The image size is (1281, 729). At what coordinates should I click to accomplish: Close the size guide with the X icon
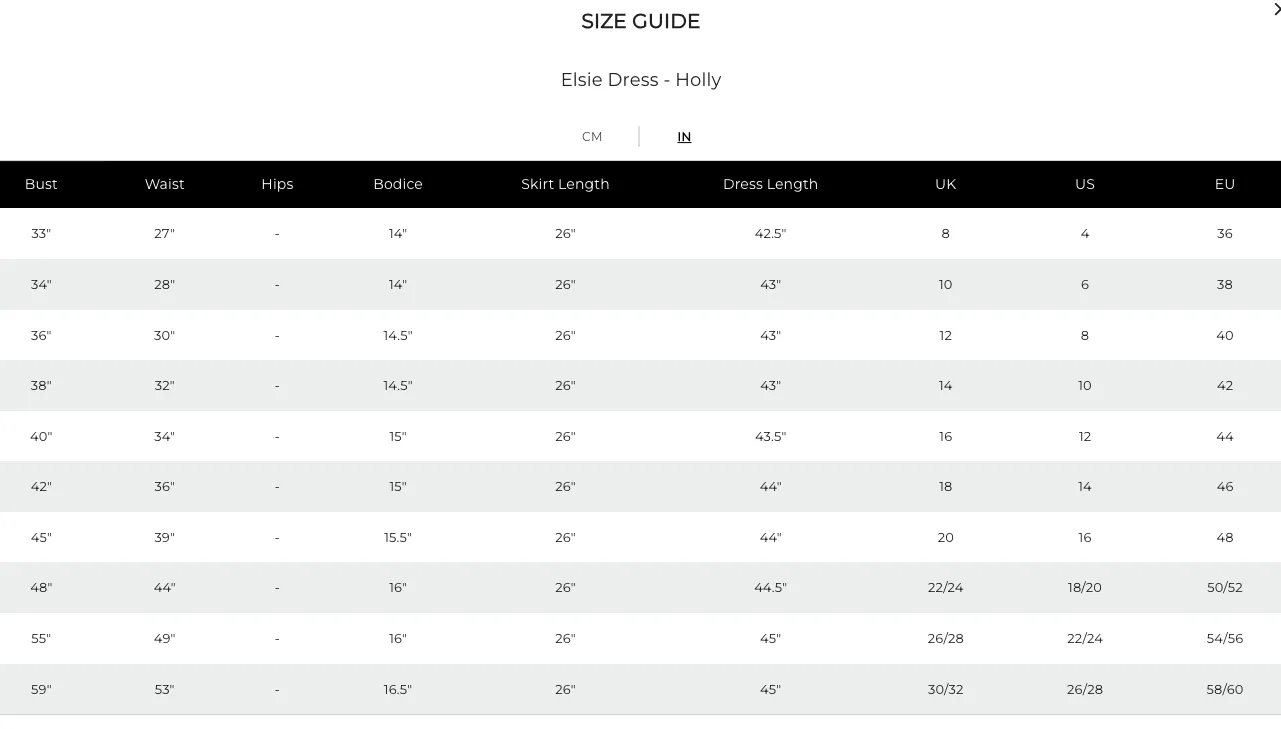[x=1276, y=9]
